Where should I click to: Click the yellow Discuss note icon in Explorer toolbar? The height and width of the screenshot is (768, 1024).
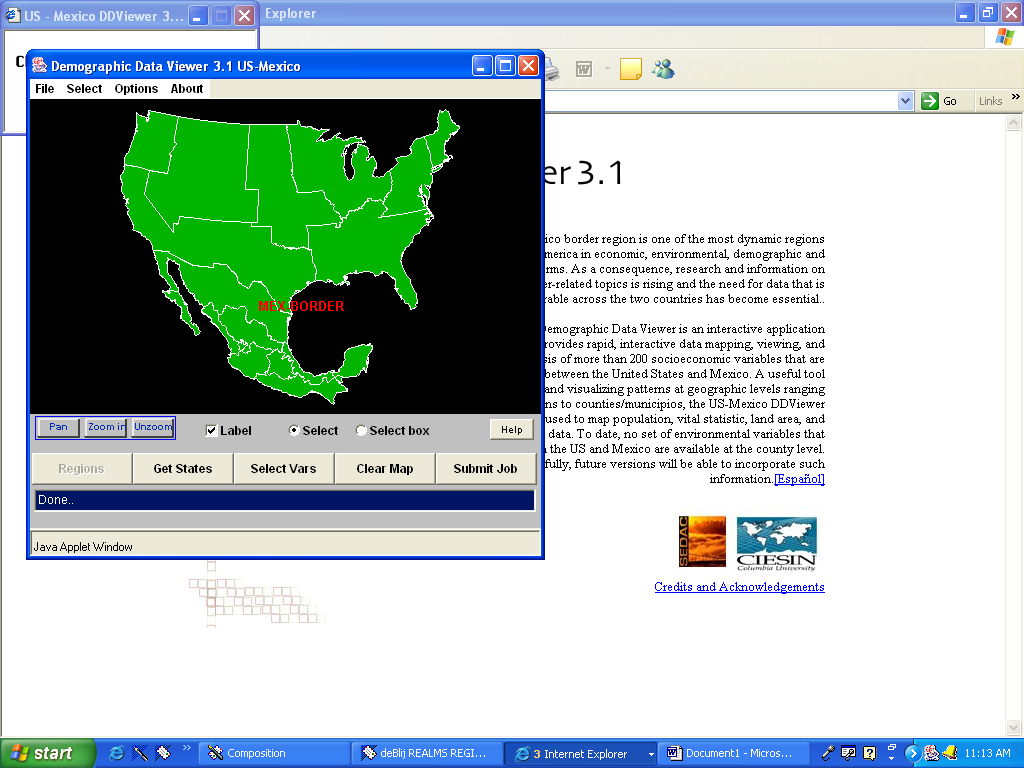click(x=630, y=69)
